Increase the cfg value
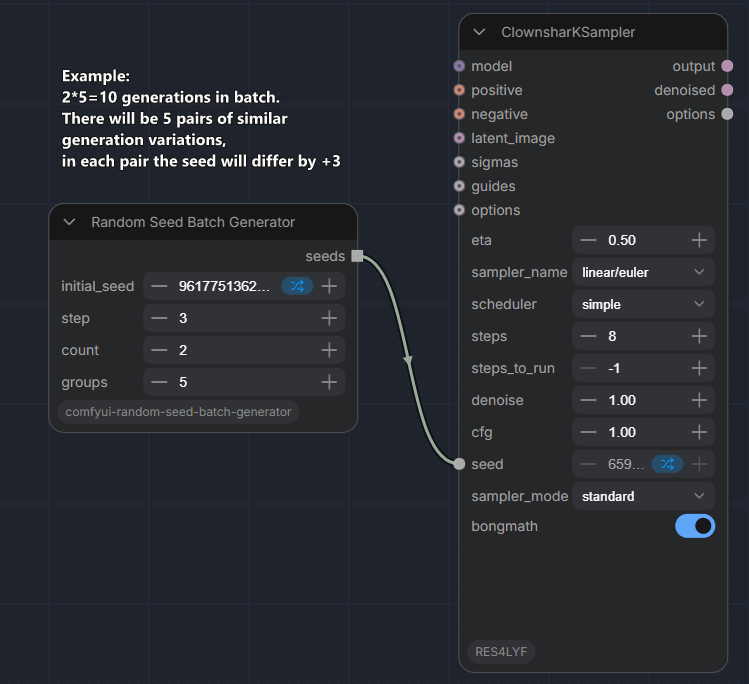This screenshot has width=749, height=684. pyautogui.click(x=699, y=432)
